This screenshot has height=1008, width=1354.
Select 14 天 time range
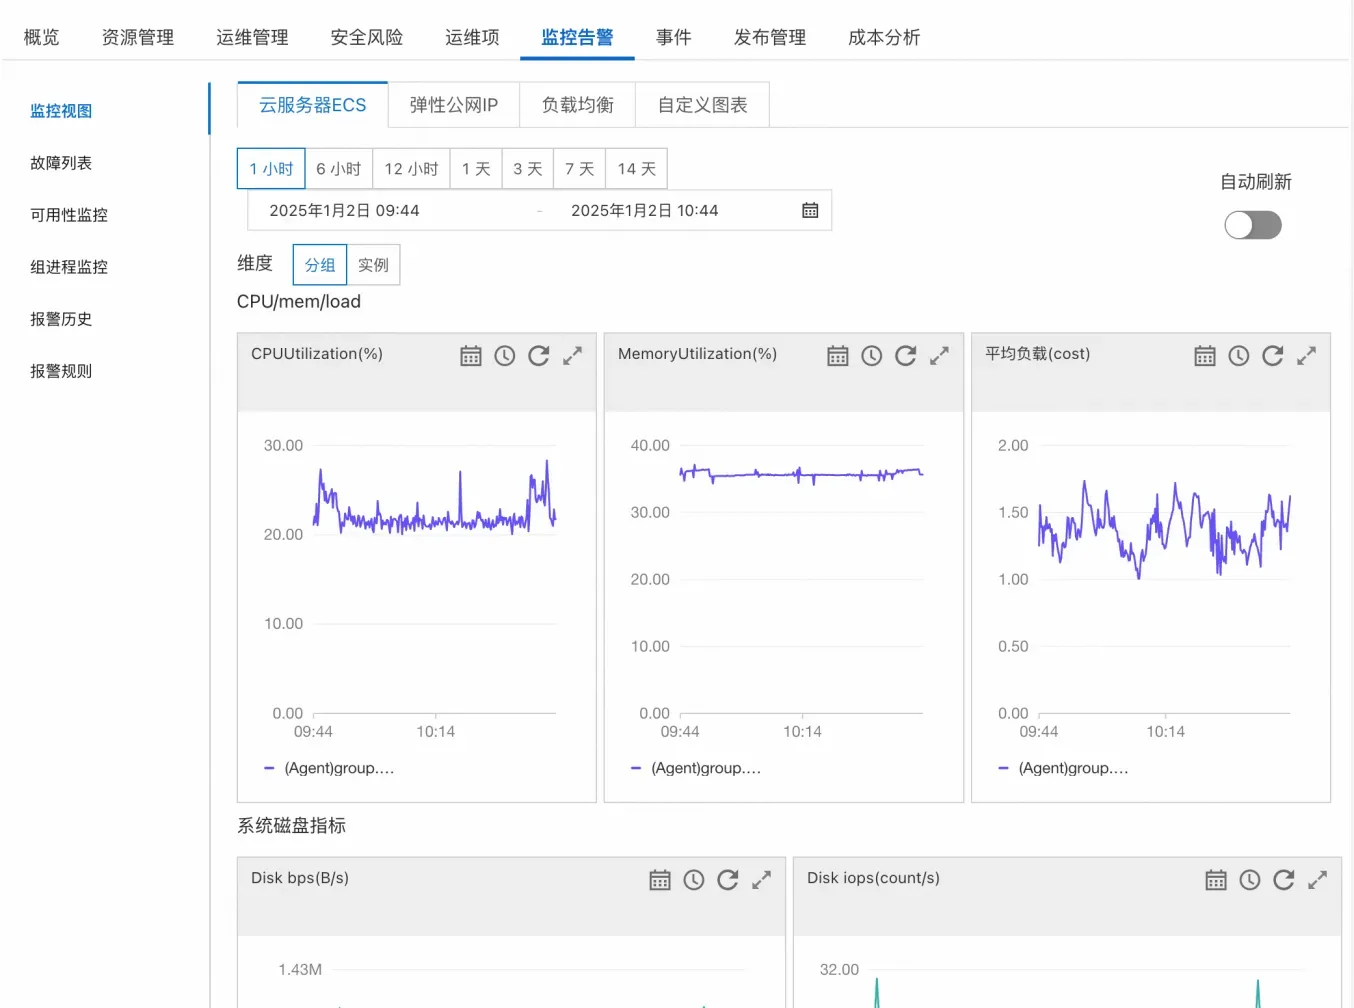click(x=637, y=169)
